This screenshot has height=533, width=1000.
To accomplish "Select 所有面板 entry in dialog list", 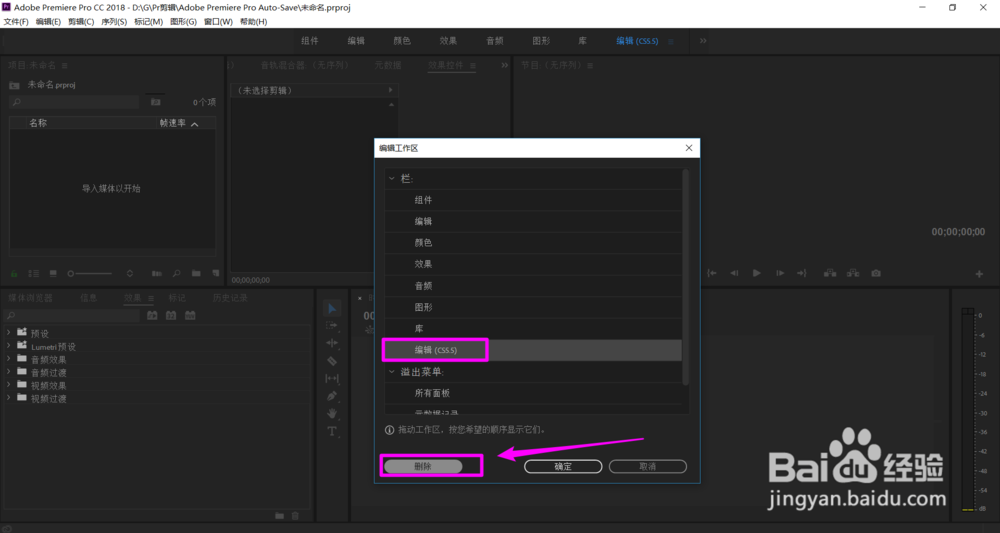I will pos(533,393).
